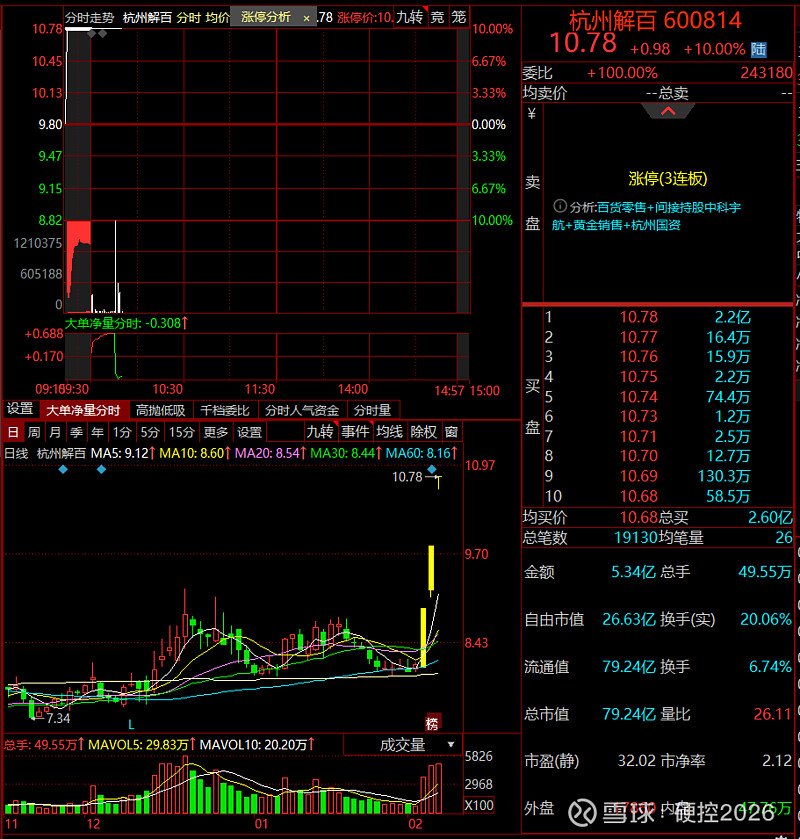
Task: Click the 均价 label in intraday header
Action: tap(217, 18)
